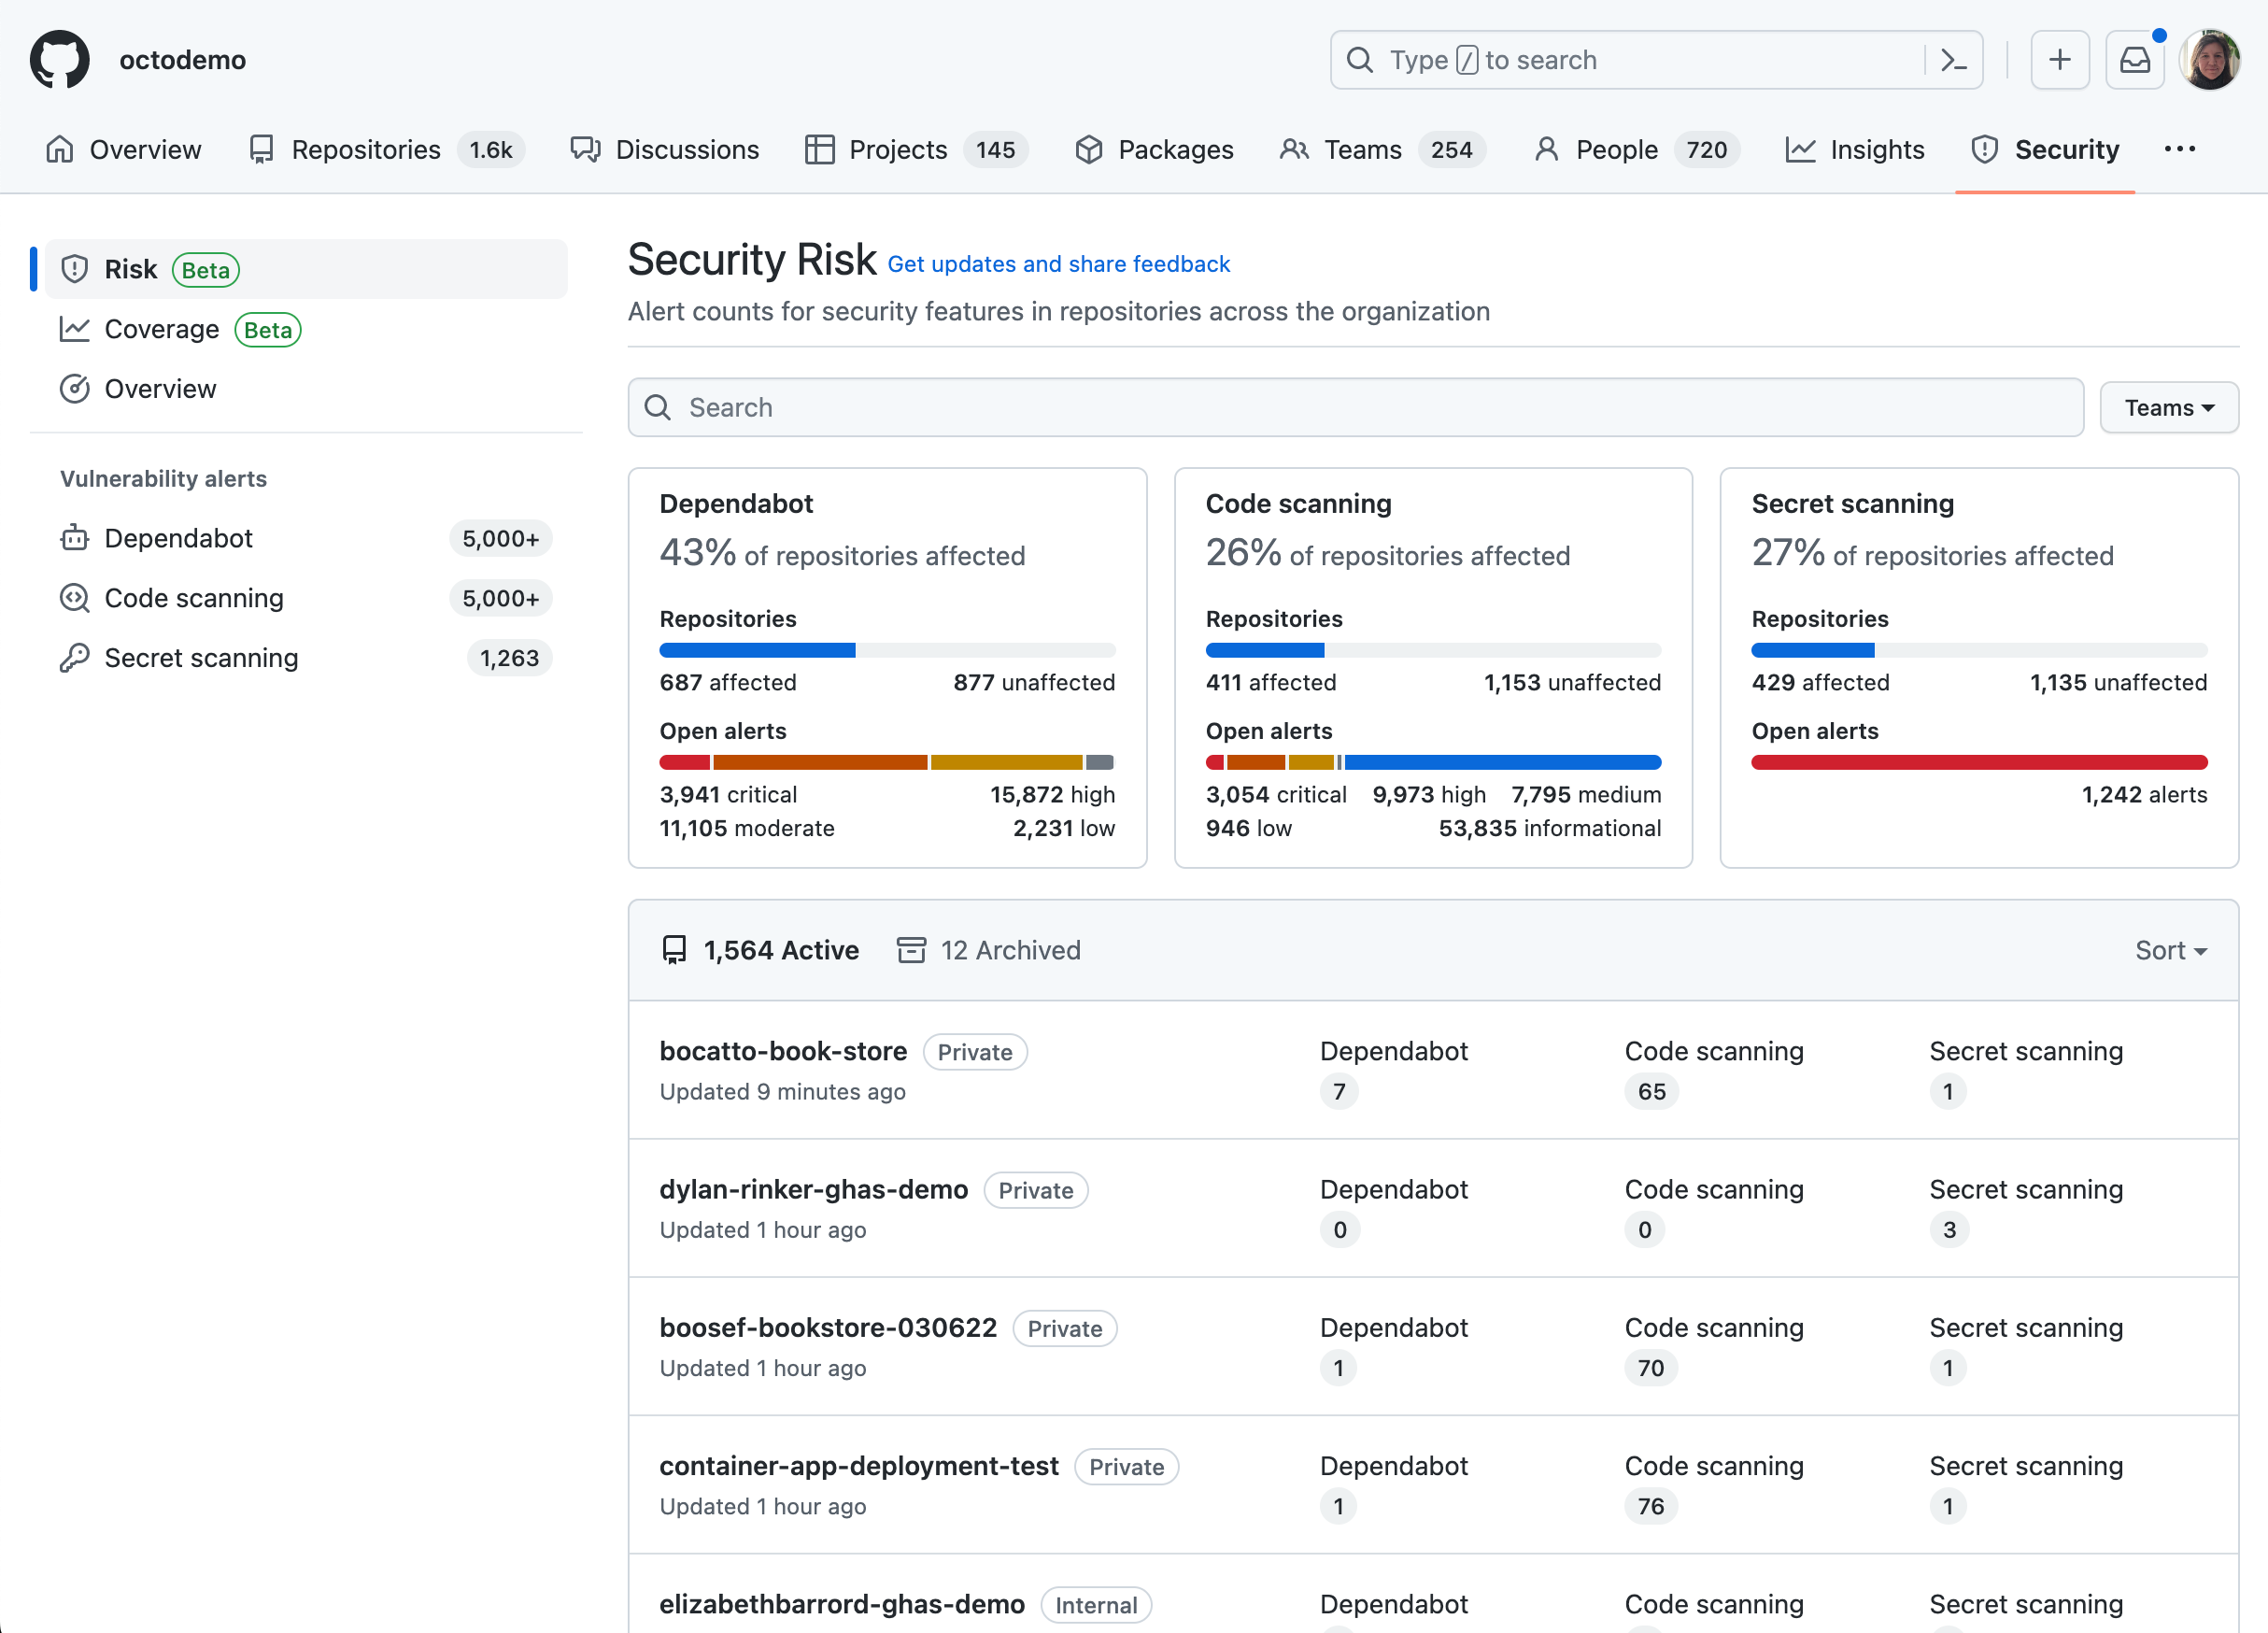
Task: Click the people icon beside Teams tab
Action: coord(1294,149)
